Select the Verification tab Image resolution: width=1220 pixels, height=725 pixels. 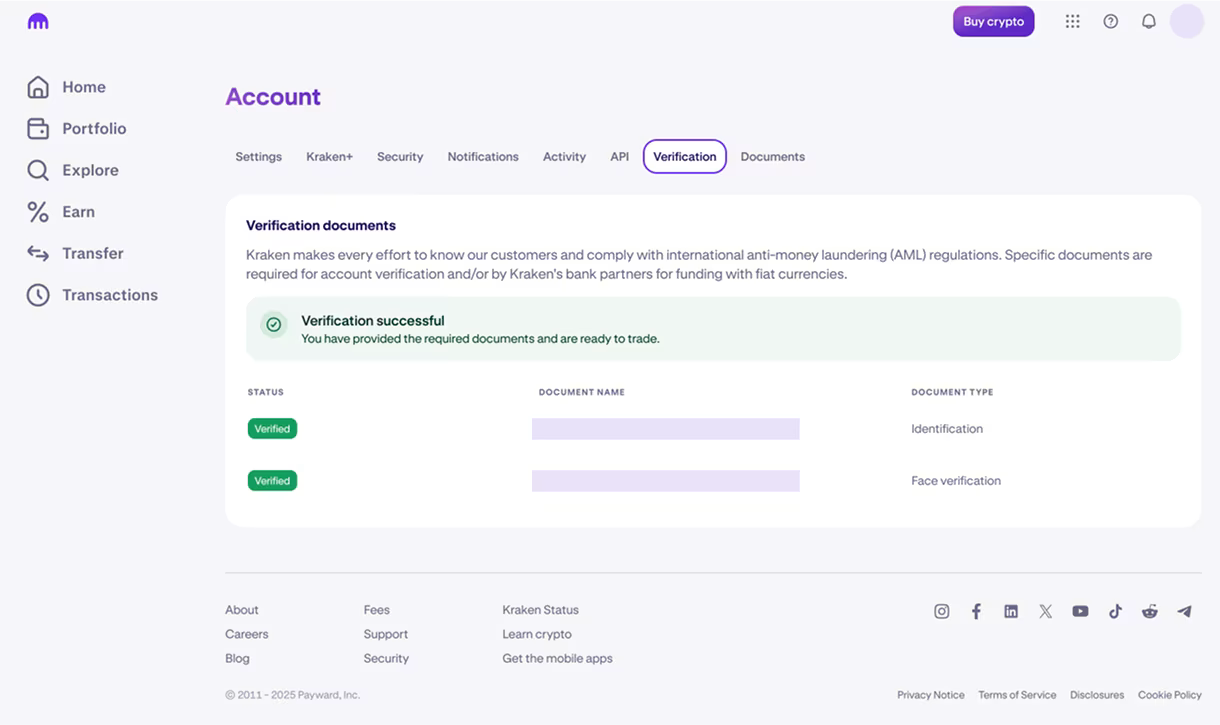685,157
